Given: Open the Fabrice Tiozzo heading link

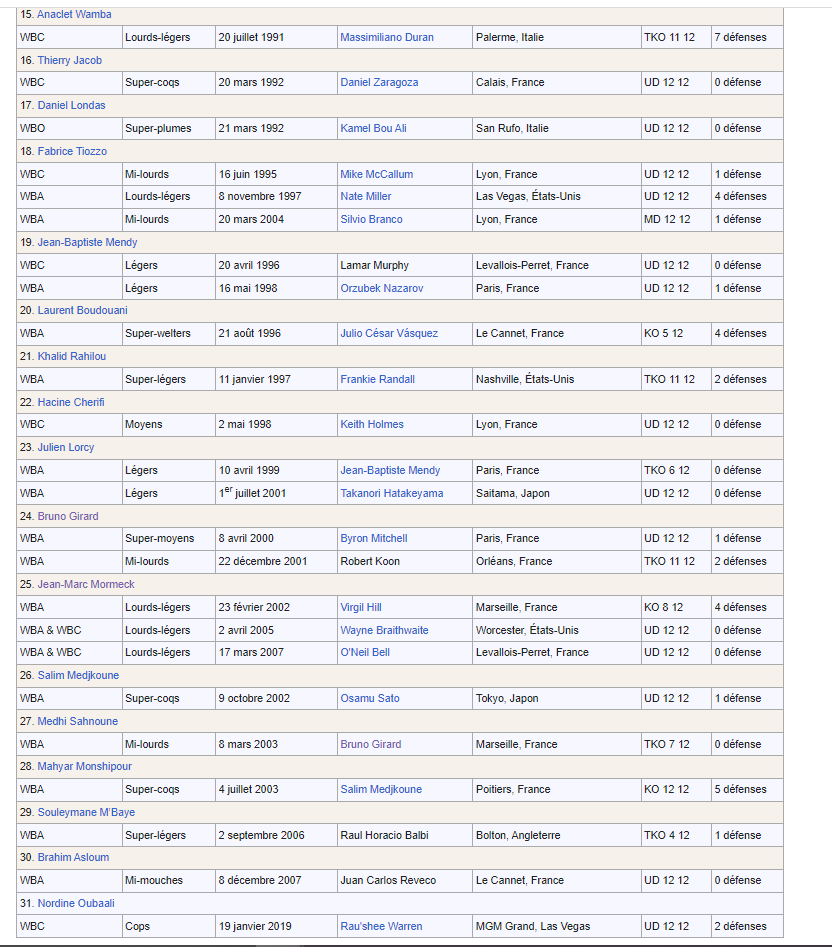Looking at the screenshot, I should (72, 151).
